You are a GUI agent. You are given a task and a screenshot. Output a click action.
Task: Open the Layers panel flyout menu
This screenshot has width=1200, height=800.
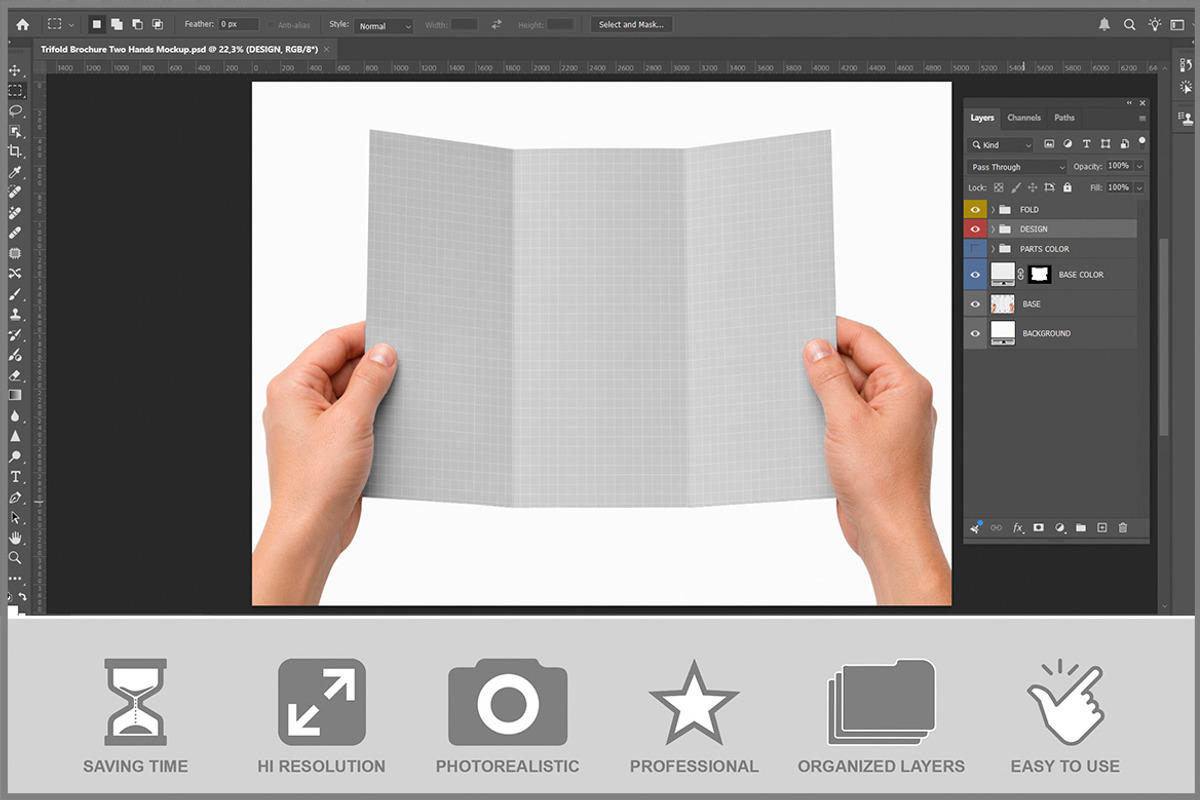click(1142, 118)
